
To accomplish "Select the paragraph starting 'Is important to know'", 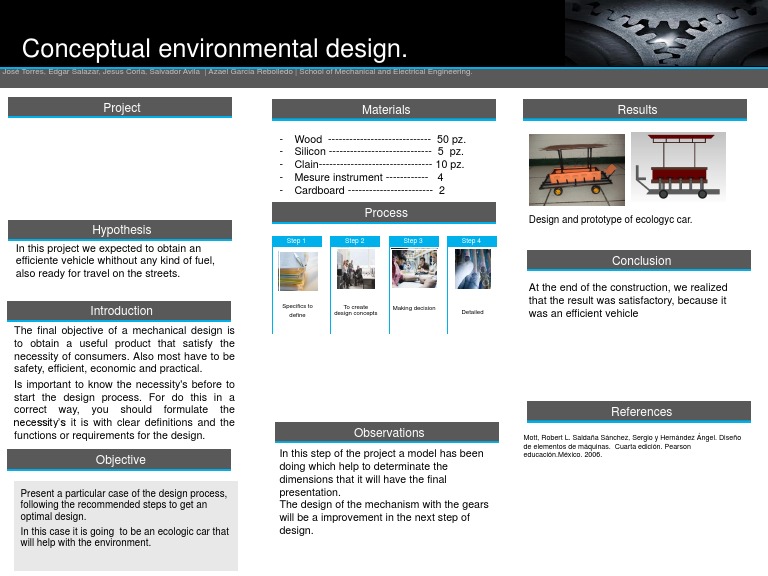I will 124,409.
